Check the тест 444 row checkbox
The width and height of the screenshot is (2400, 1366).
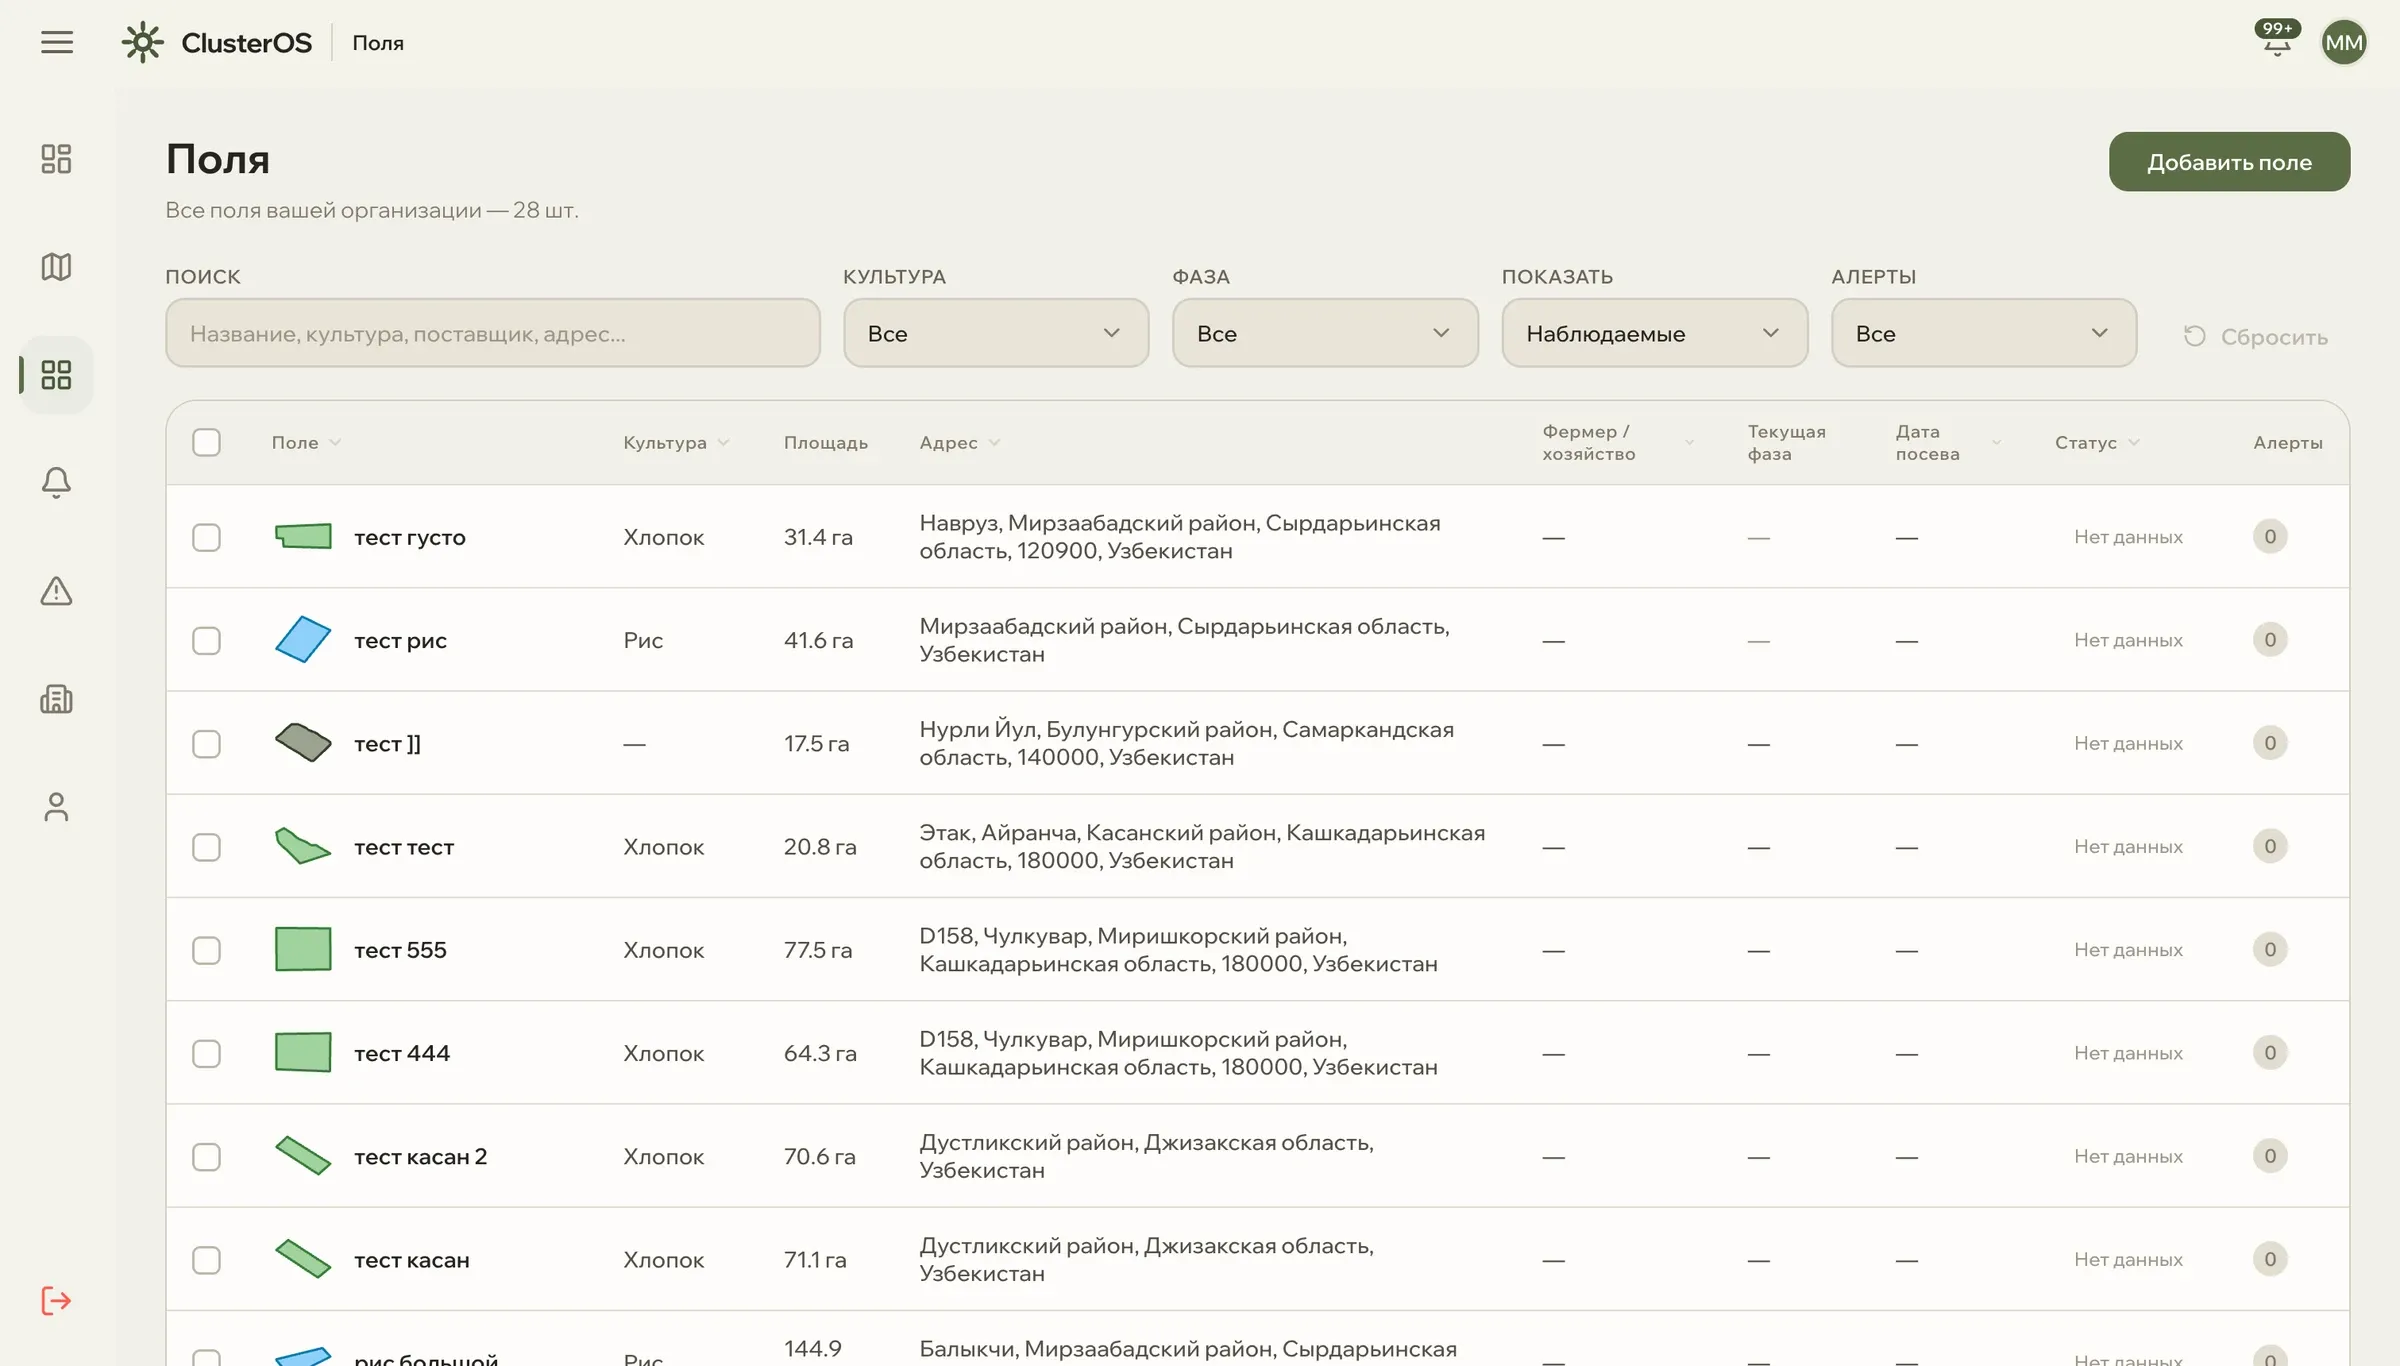(x=206, y=1053)
